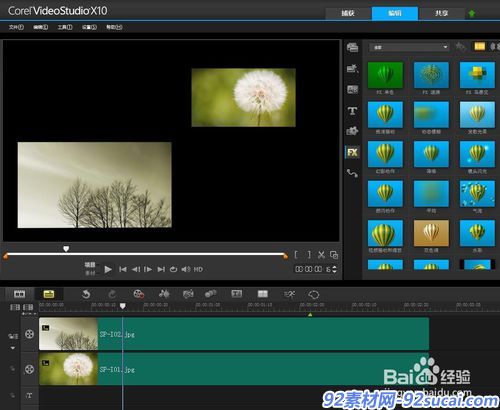Open the Subtitle Editor icon
This screenshot has height=410, width=500.
pos(237,294)
